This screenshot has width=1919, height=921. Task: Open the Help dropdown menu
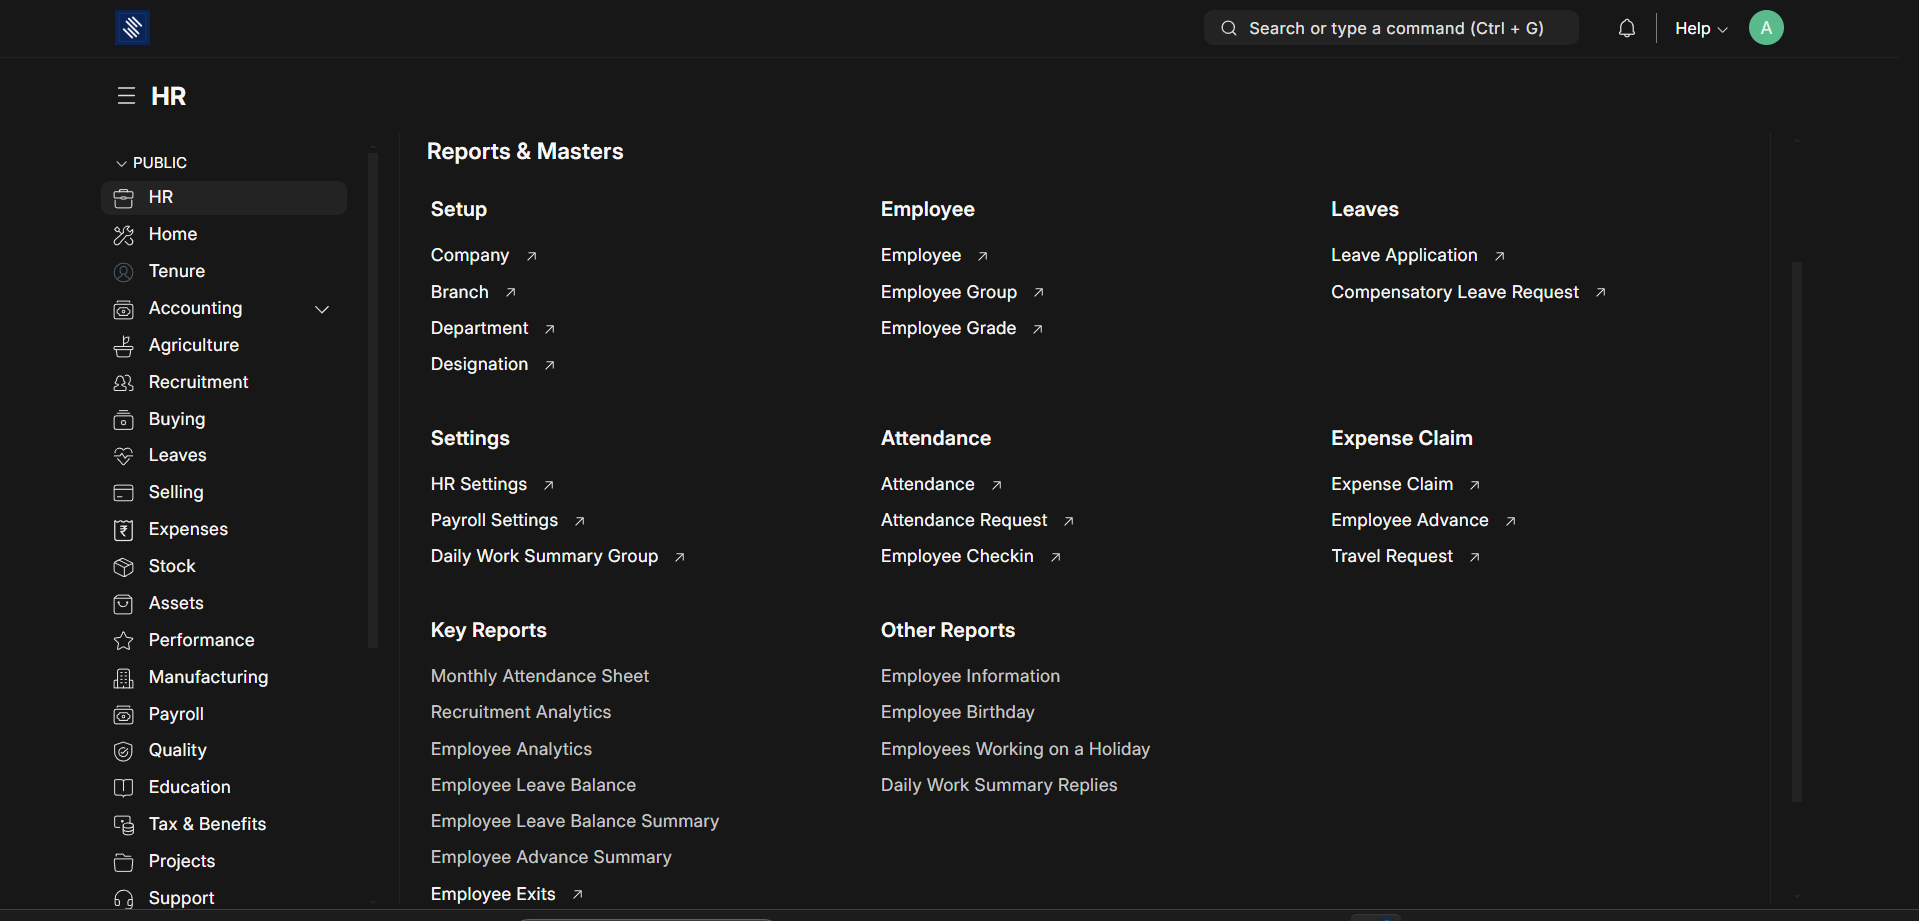(x=1700, y=28)
